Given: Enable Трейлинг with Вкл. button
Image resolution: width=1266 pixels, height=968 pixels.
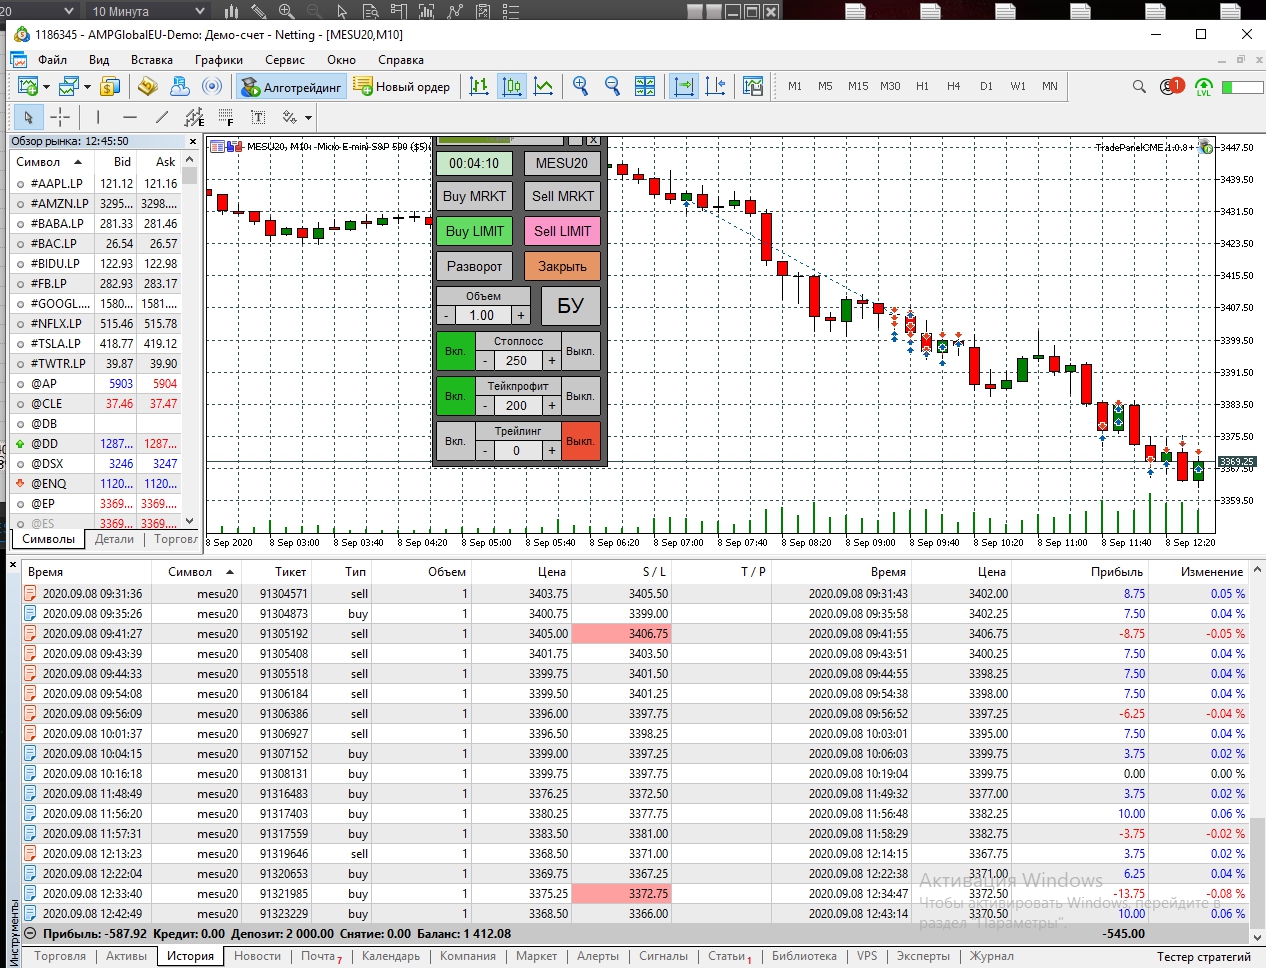Looking at the screenshot, I should [455, 441].
